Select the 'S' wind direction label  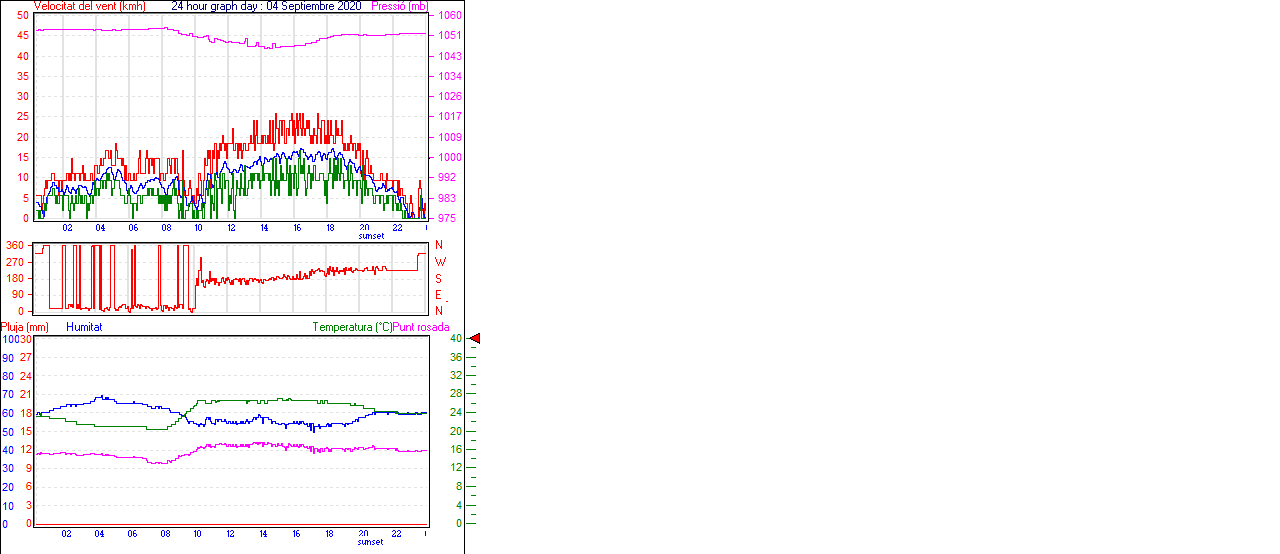point(438,278)
